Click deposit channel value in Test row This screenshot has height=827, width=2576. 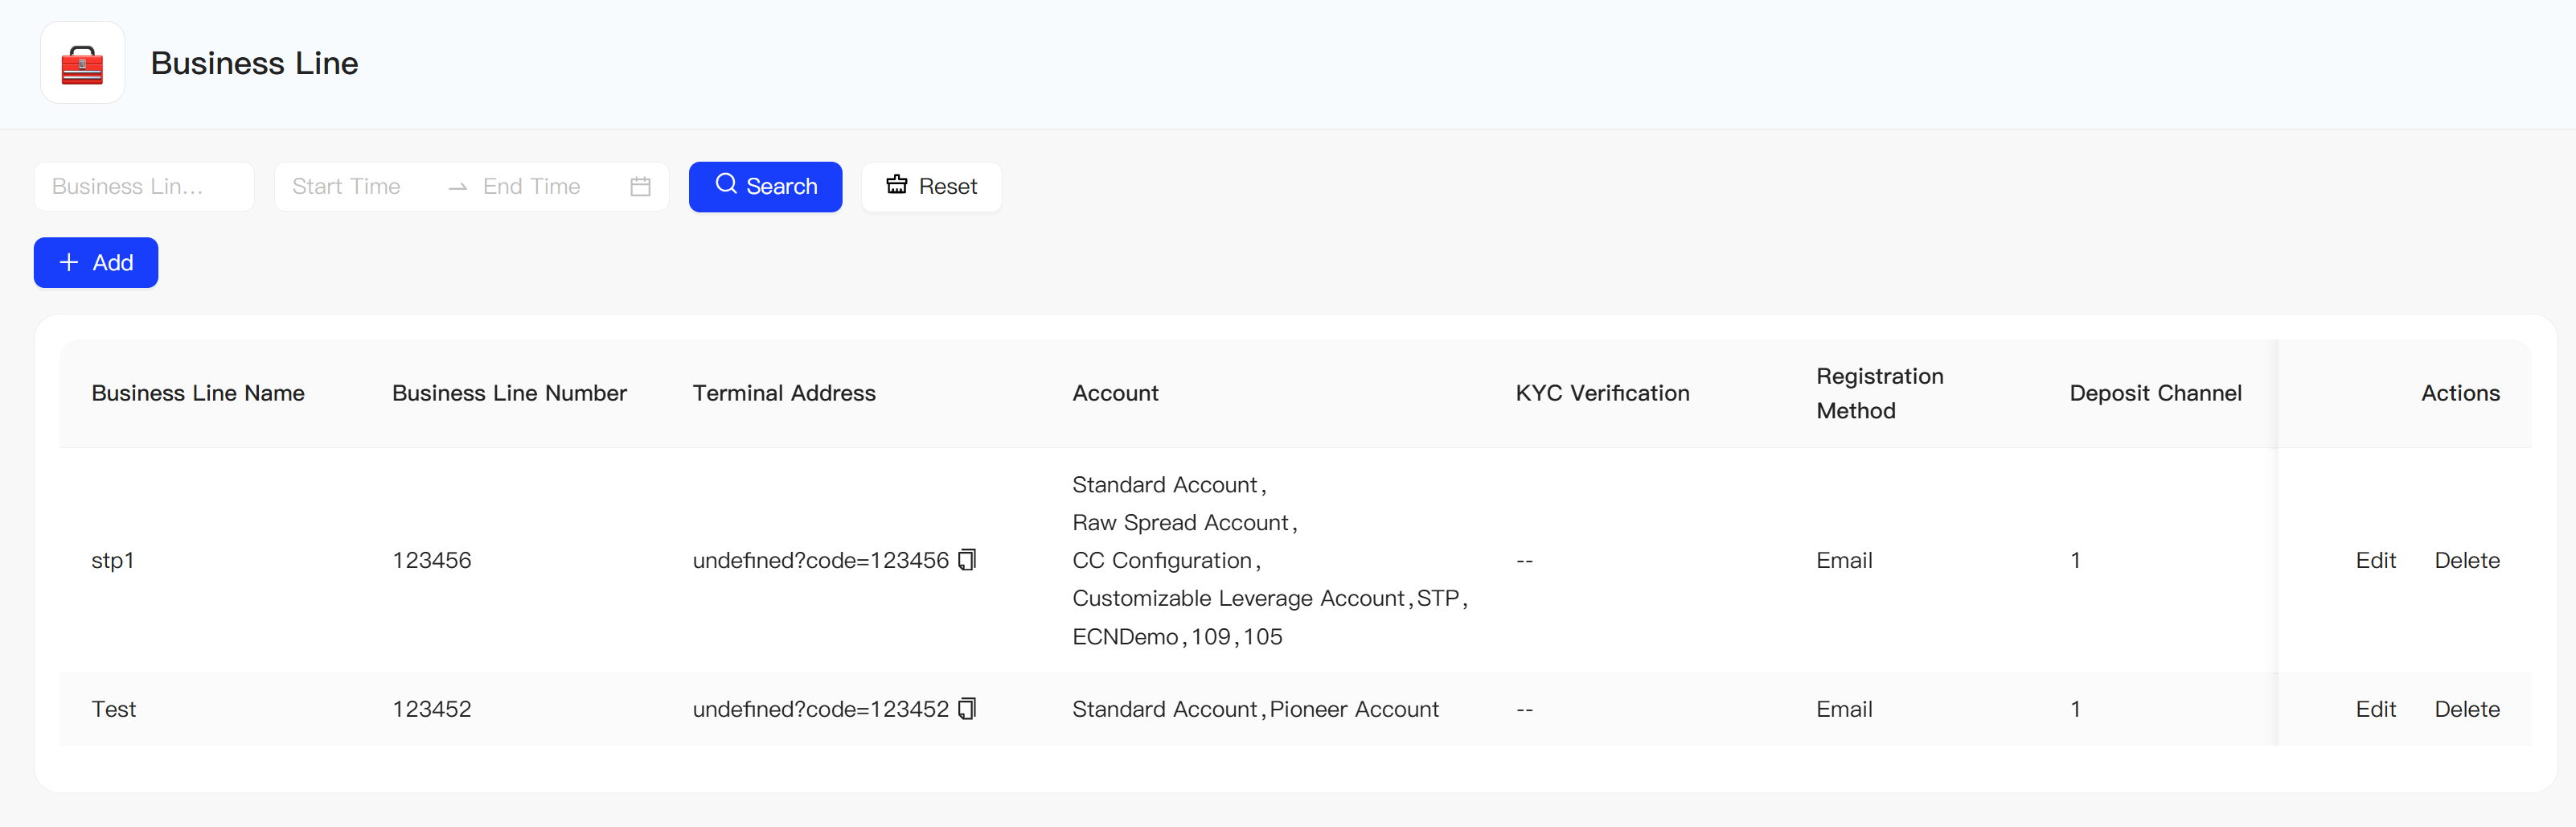(2075, 710)
